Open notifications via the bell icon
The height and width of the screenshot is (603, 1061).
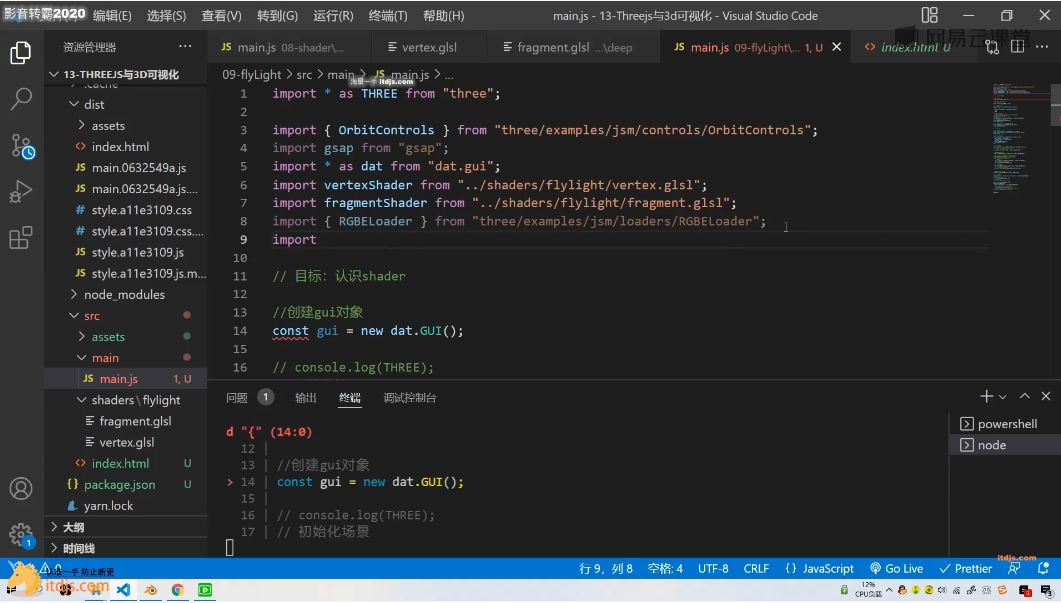click(x=1042, y=568)
